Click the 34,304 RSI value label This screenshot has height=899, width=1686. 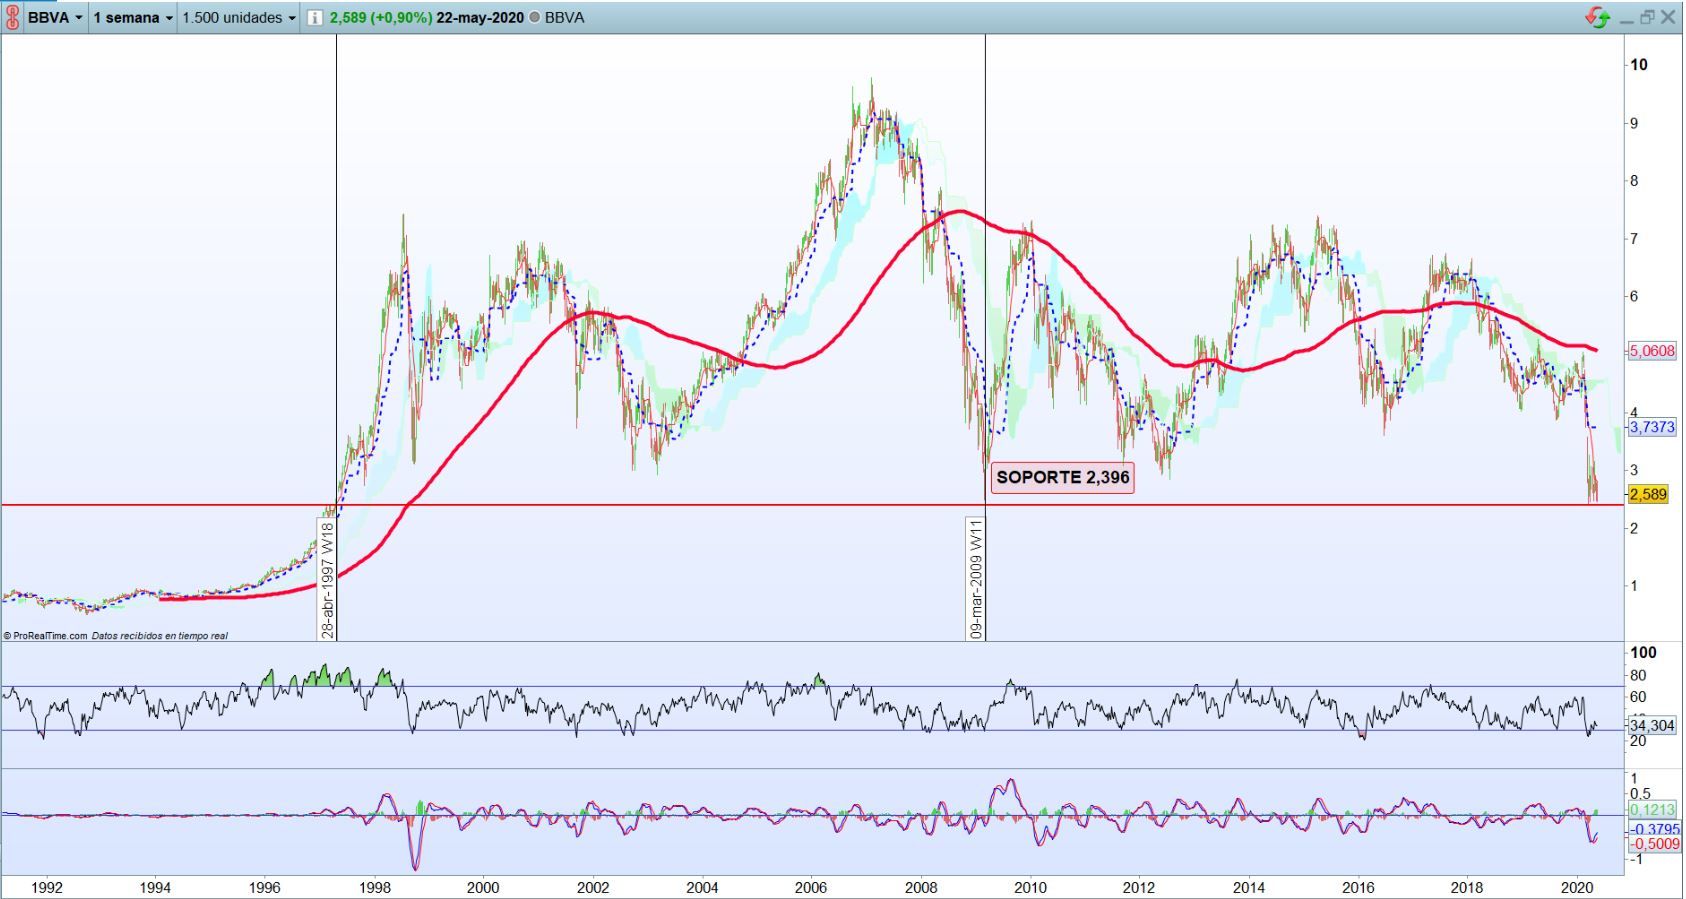(x=1652, y=726)
